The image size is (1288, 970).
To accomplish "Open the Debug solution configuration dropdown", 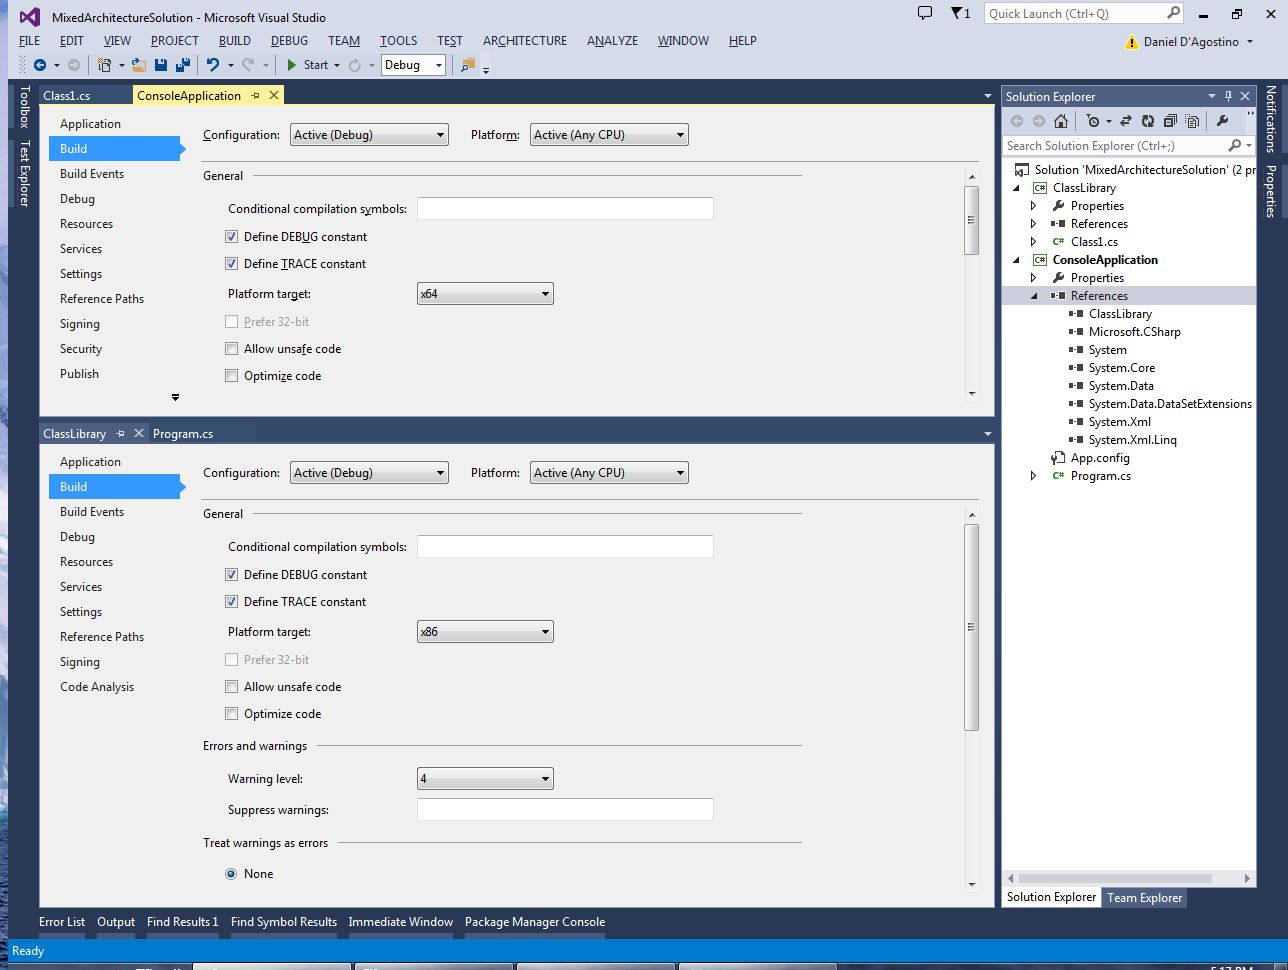I will pos(413,65).
